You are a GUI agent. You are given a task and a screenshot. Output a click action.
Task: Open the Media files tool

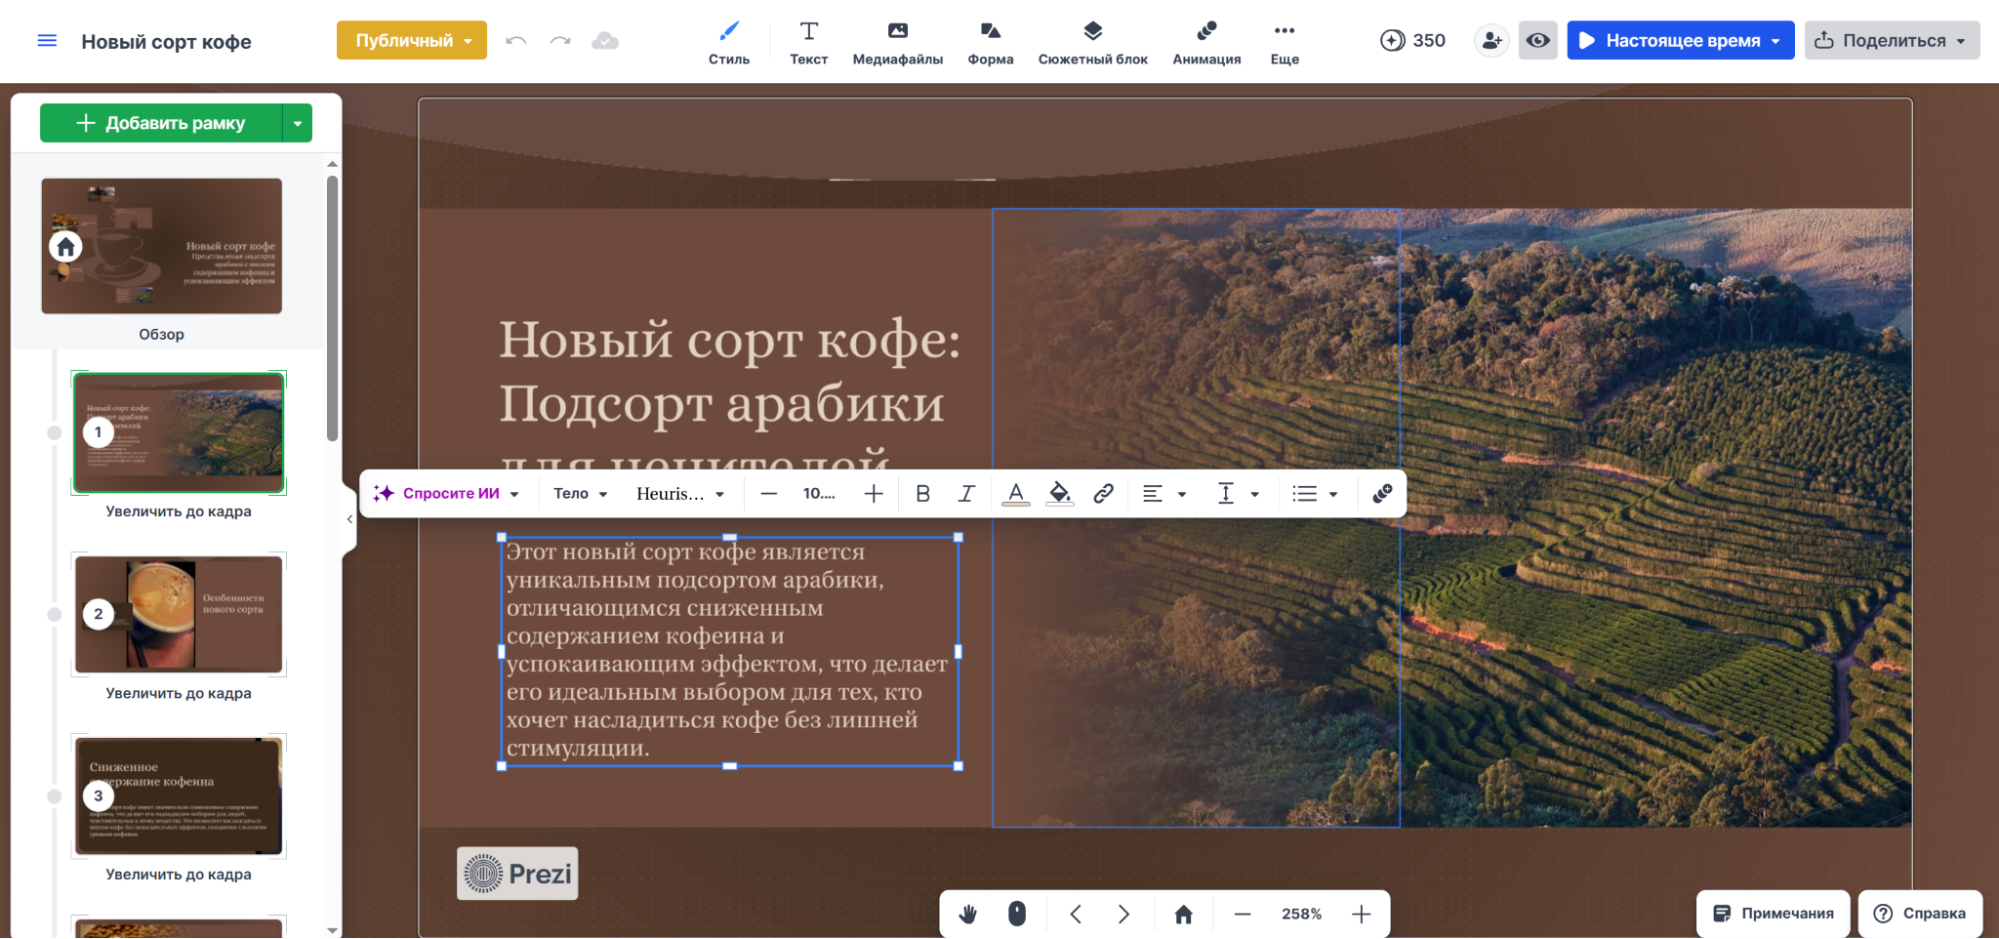click(x=897, y=43)
